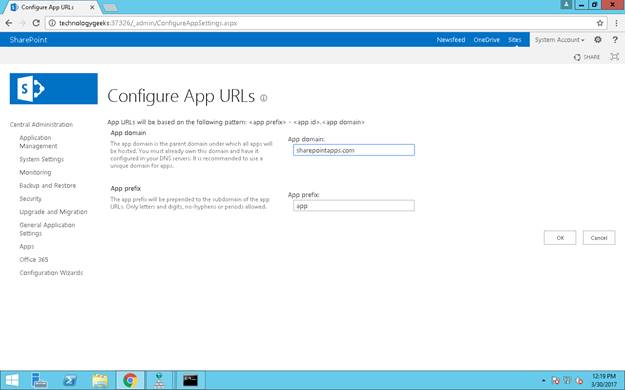
Task: Go to Newsfeed
Action: (451, 39)
